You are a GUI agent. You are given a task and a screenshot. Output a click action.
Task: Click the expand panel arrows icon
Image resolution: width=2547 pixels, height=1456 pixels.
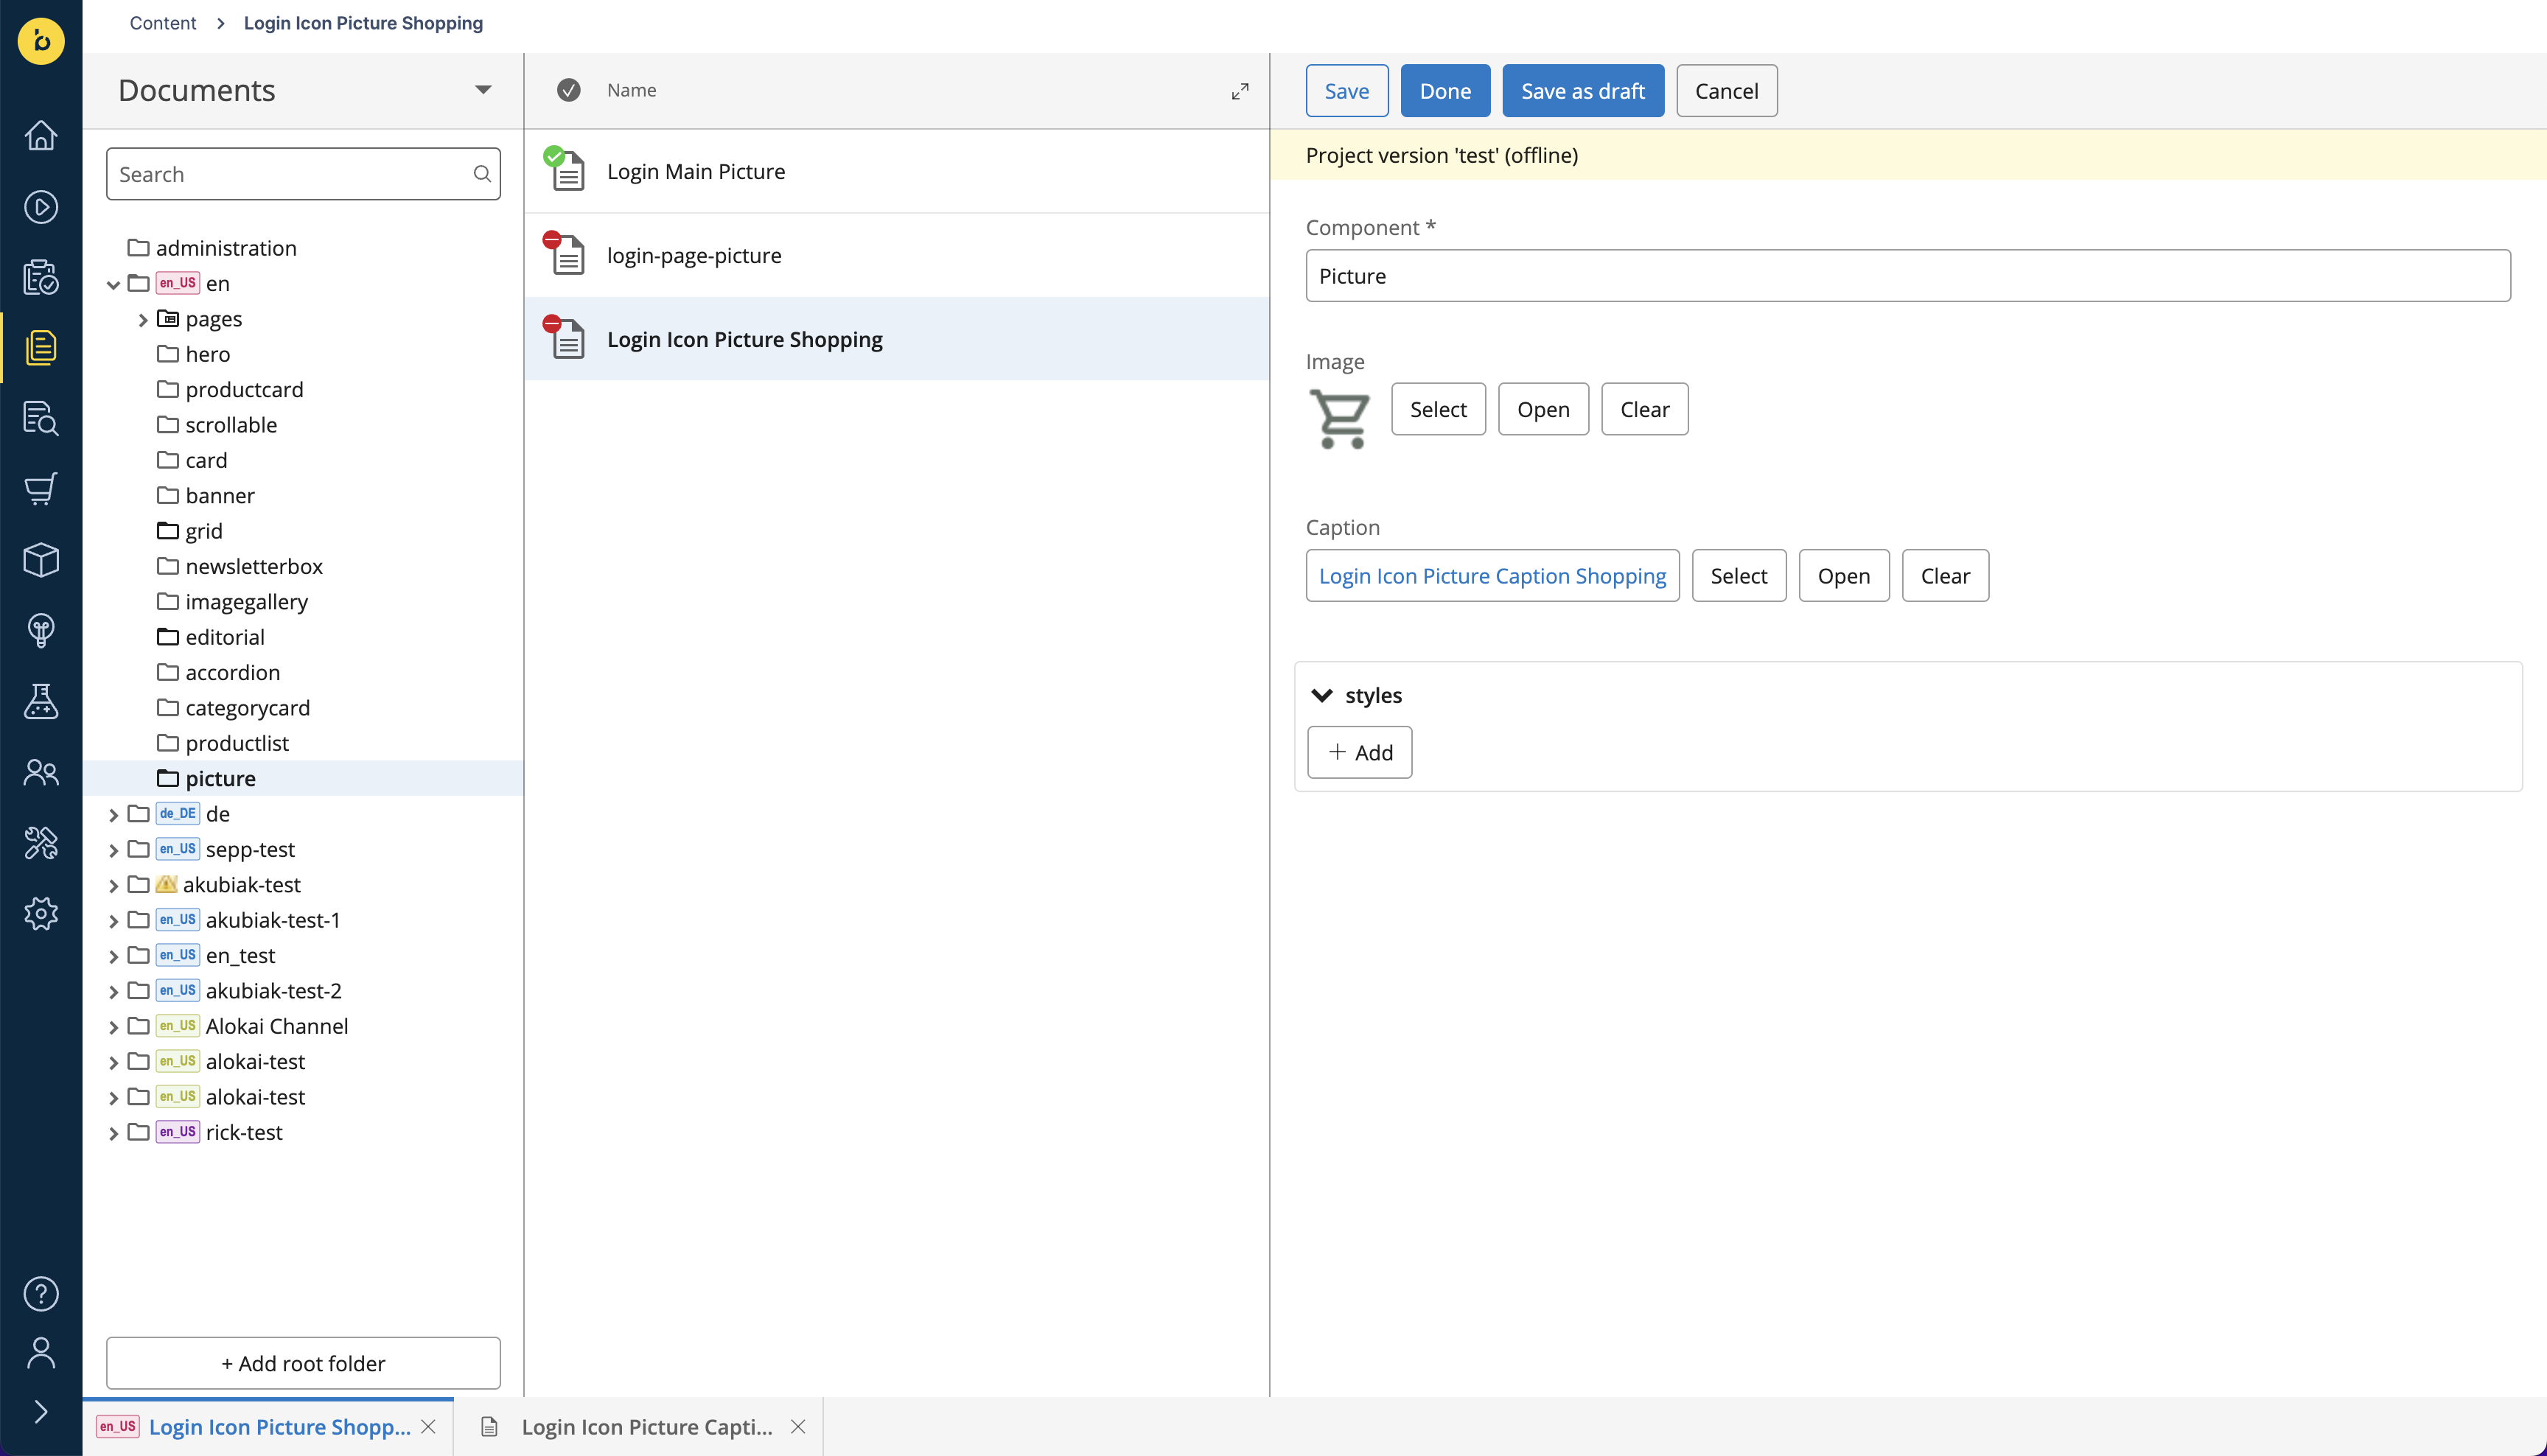[x=1240, y=91]
